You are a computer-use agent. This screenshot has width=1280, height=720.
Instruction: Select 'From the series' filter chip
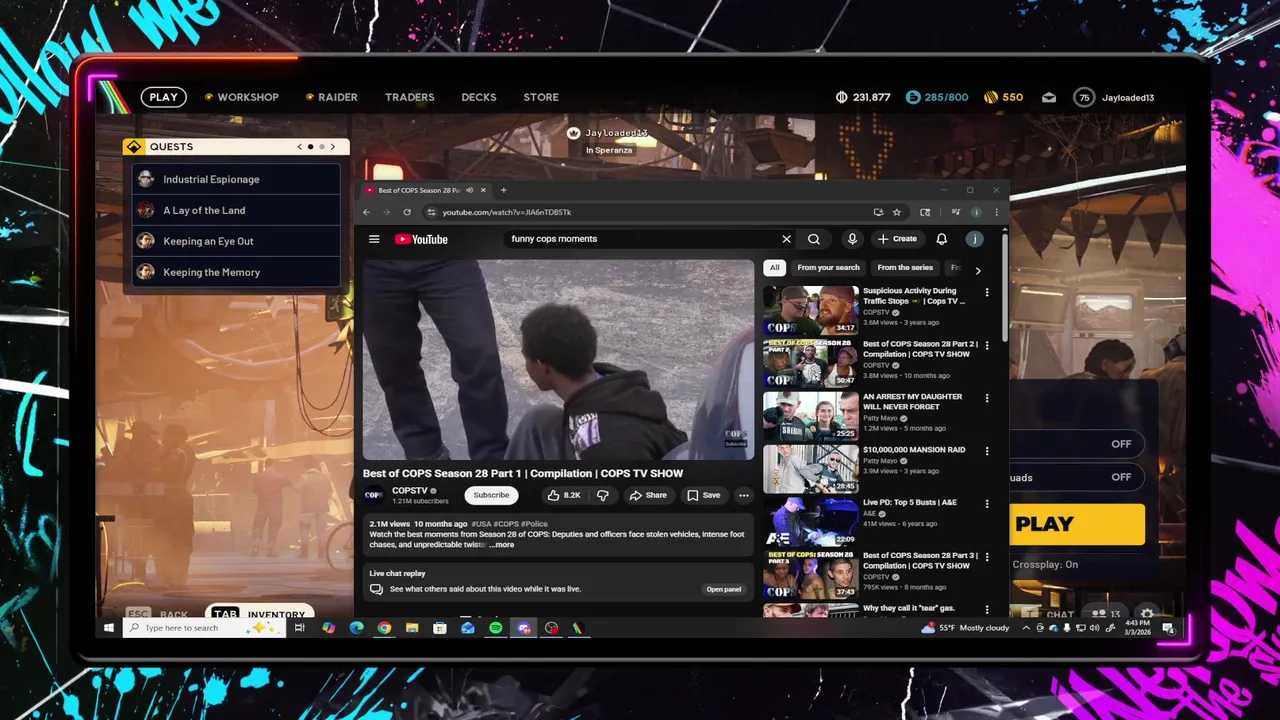(905, 268)
